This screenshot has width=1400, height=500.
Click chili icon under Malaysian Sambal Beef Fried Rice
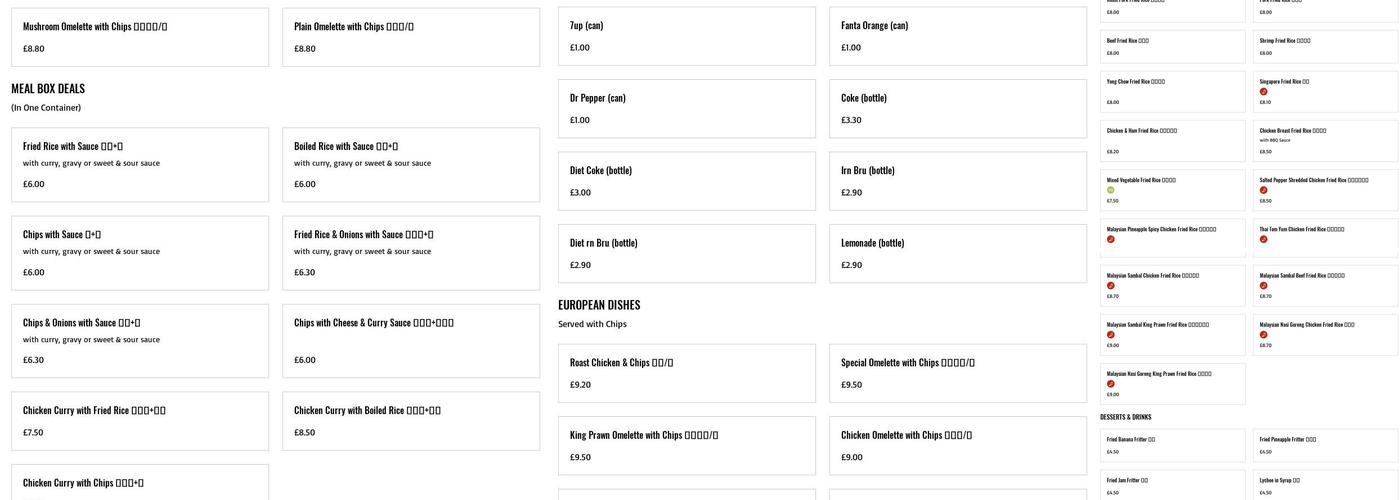click(x=1263, y=286)
